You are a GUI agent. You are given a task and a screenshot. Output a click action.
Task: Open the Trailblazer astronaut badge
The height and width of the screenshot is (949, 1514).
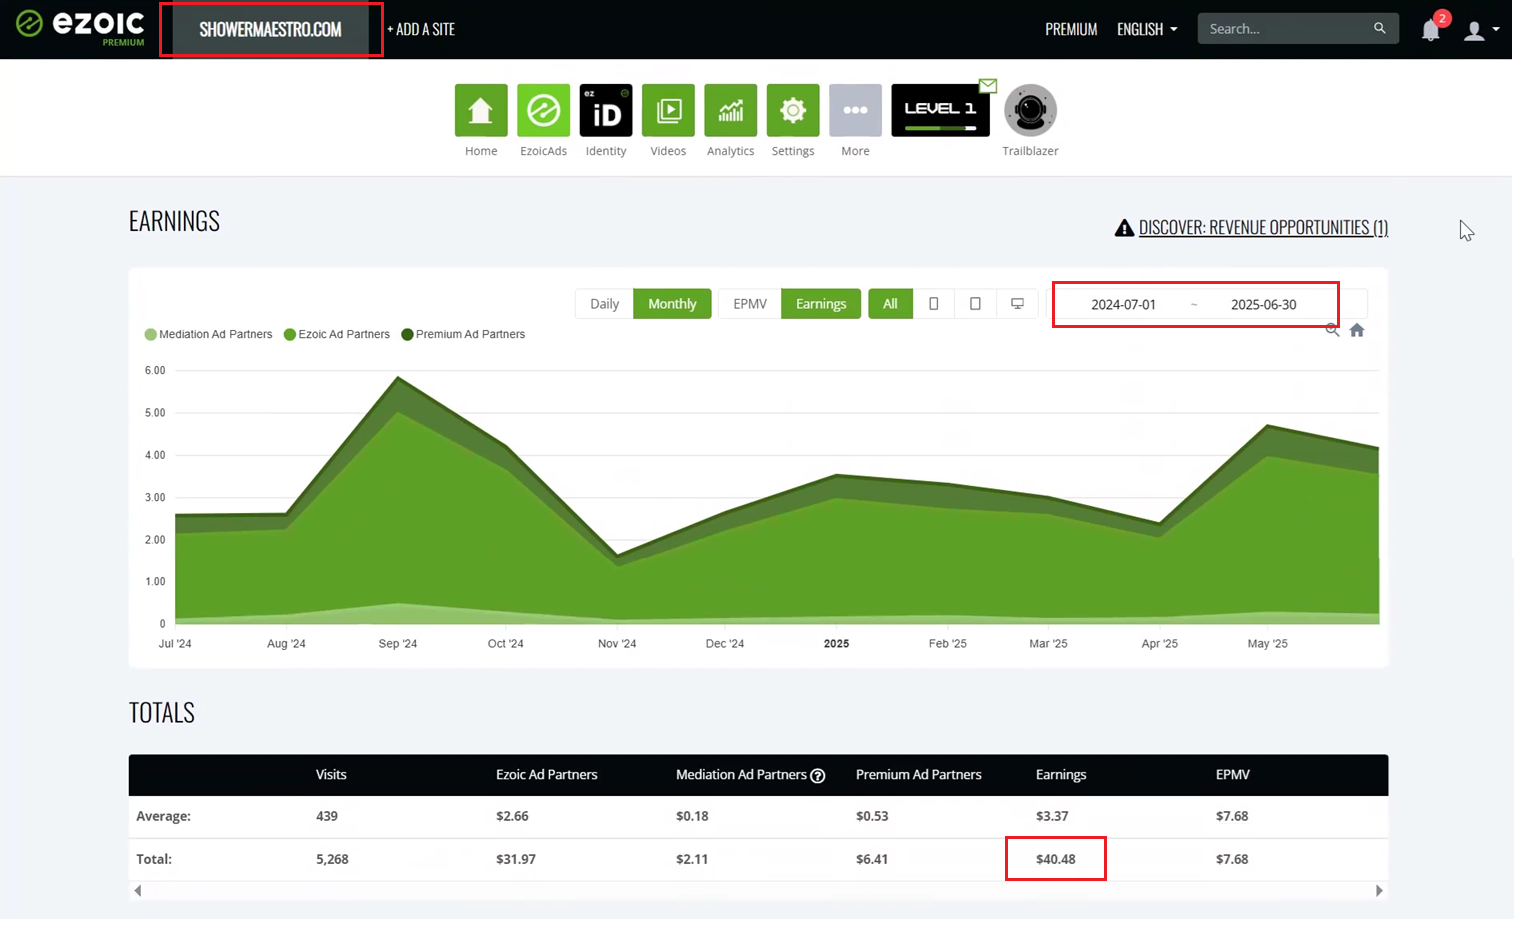click(1030, 110)
